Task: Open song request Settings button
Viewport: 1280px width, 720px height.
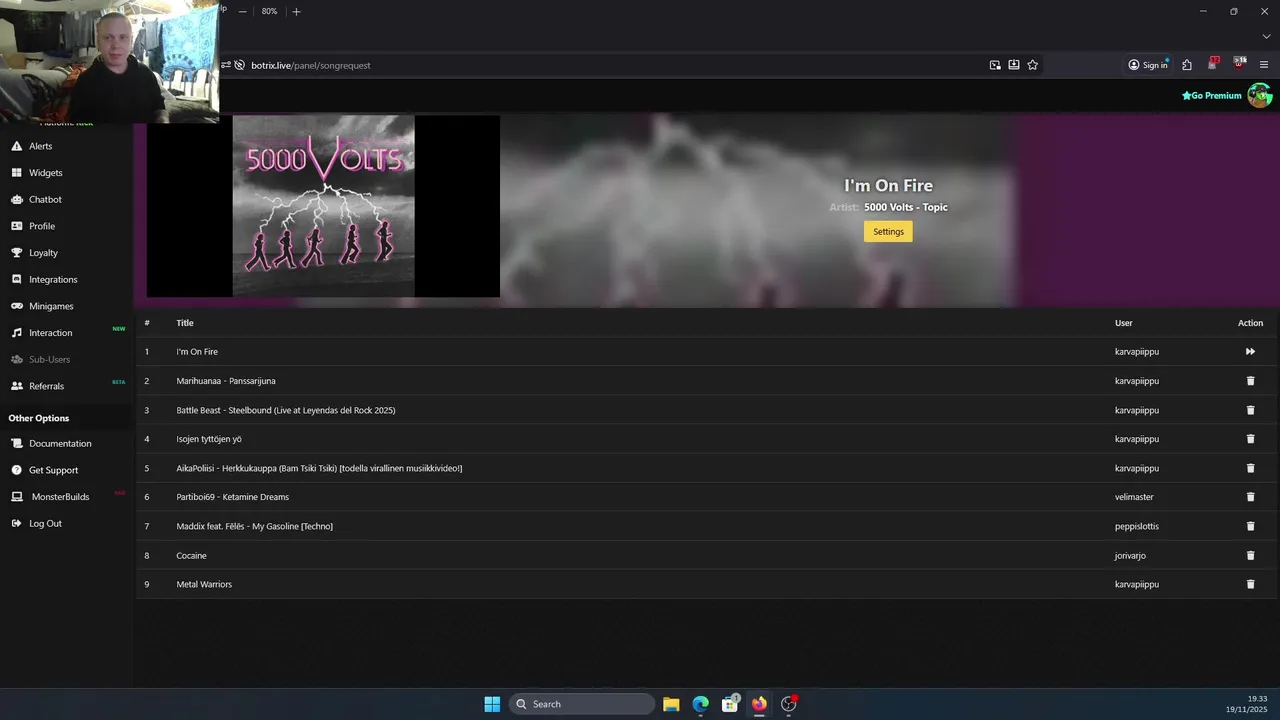Action: (888, 231)
